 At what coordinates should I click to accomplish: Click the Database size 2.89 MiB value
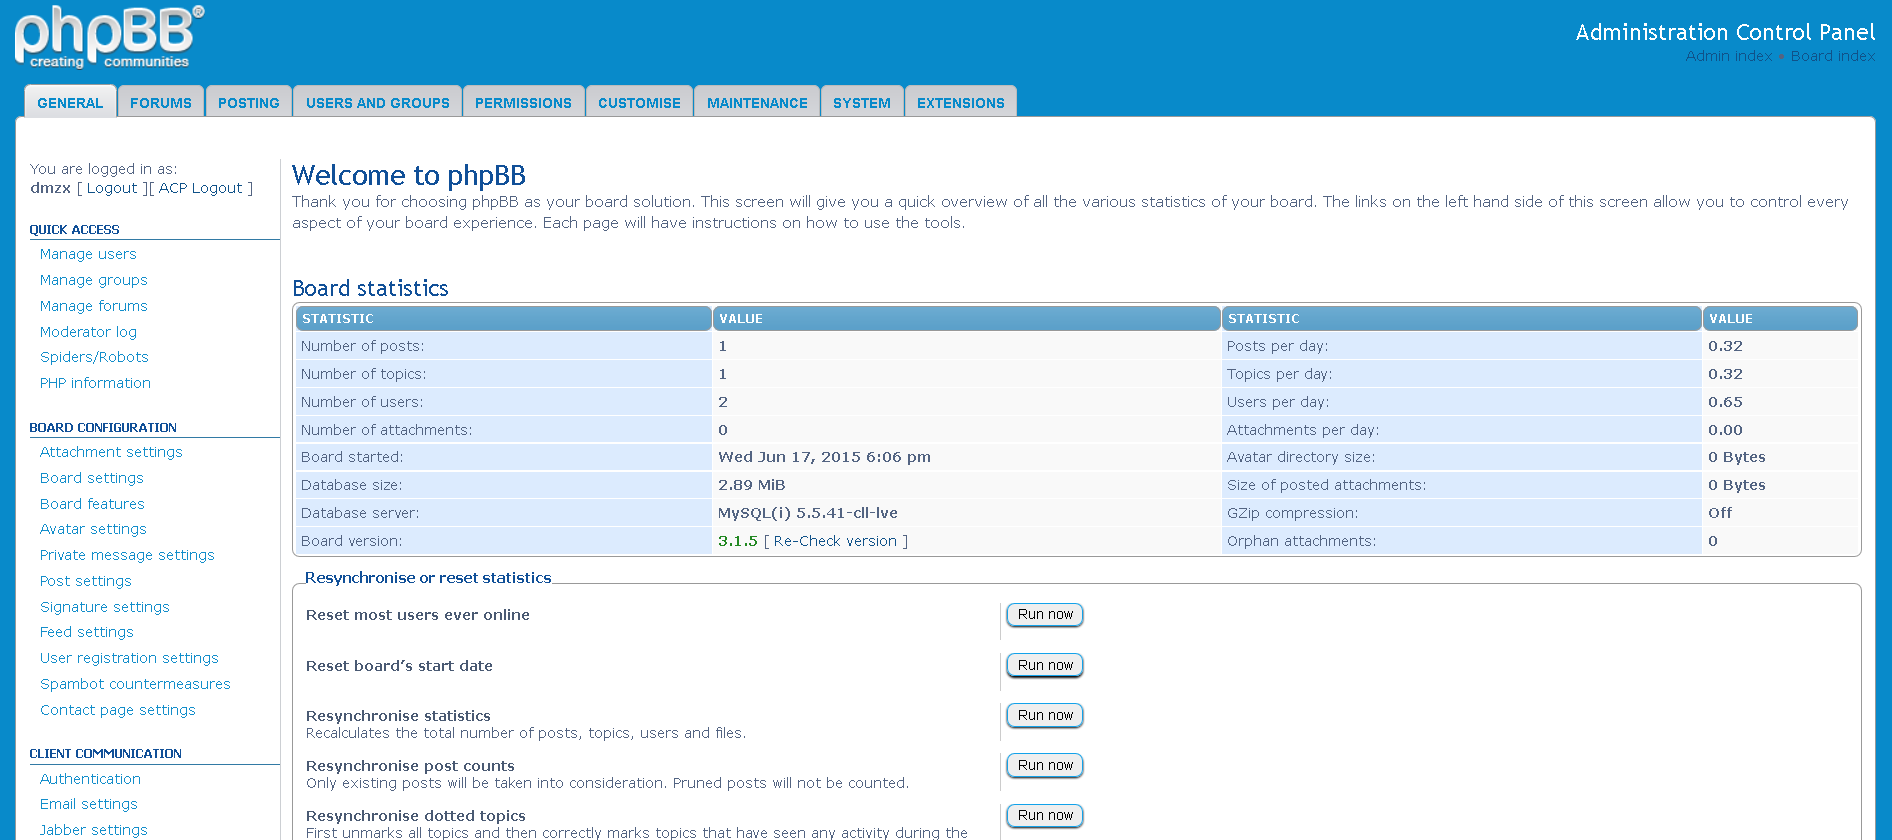(752, 485)
